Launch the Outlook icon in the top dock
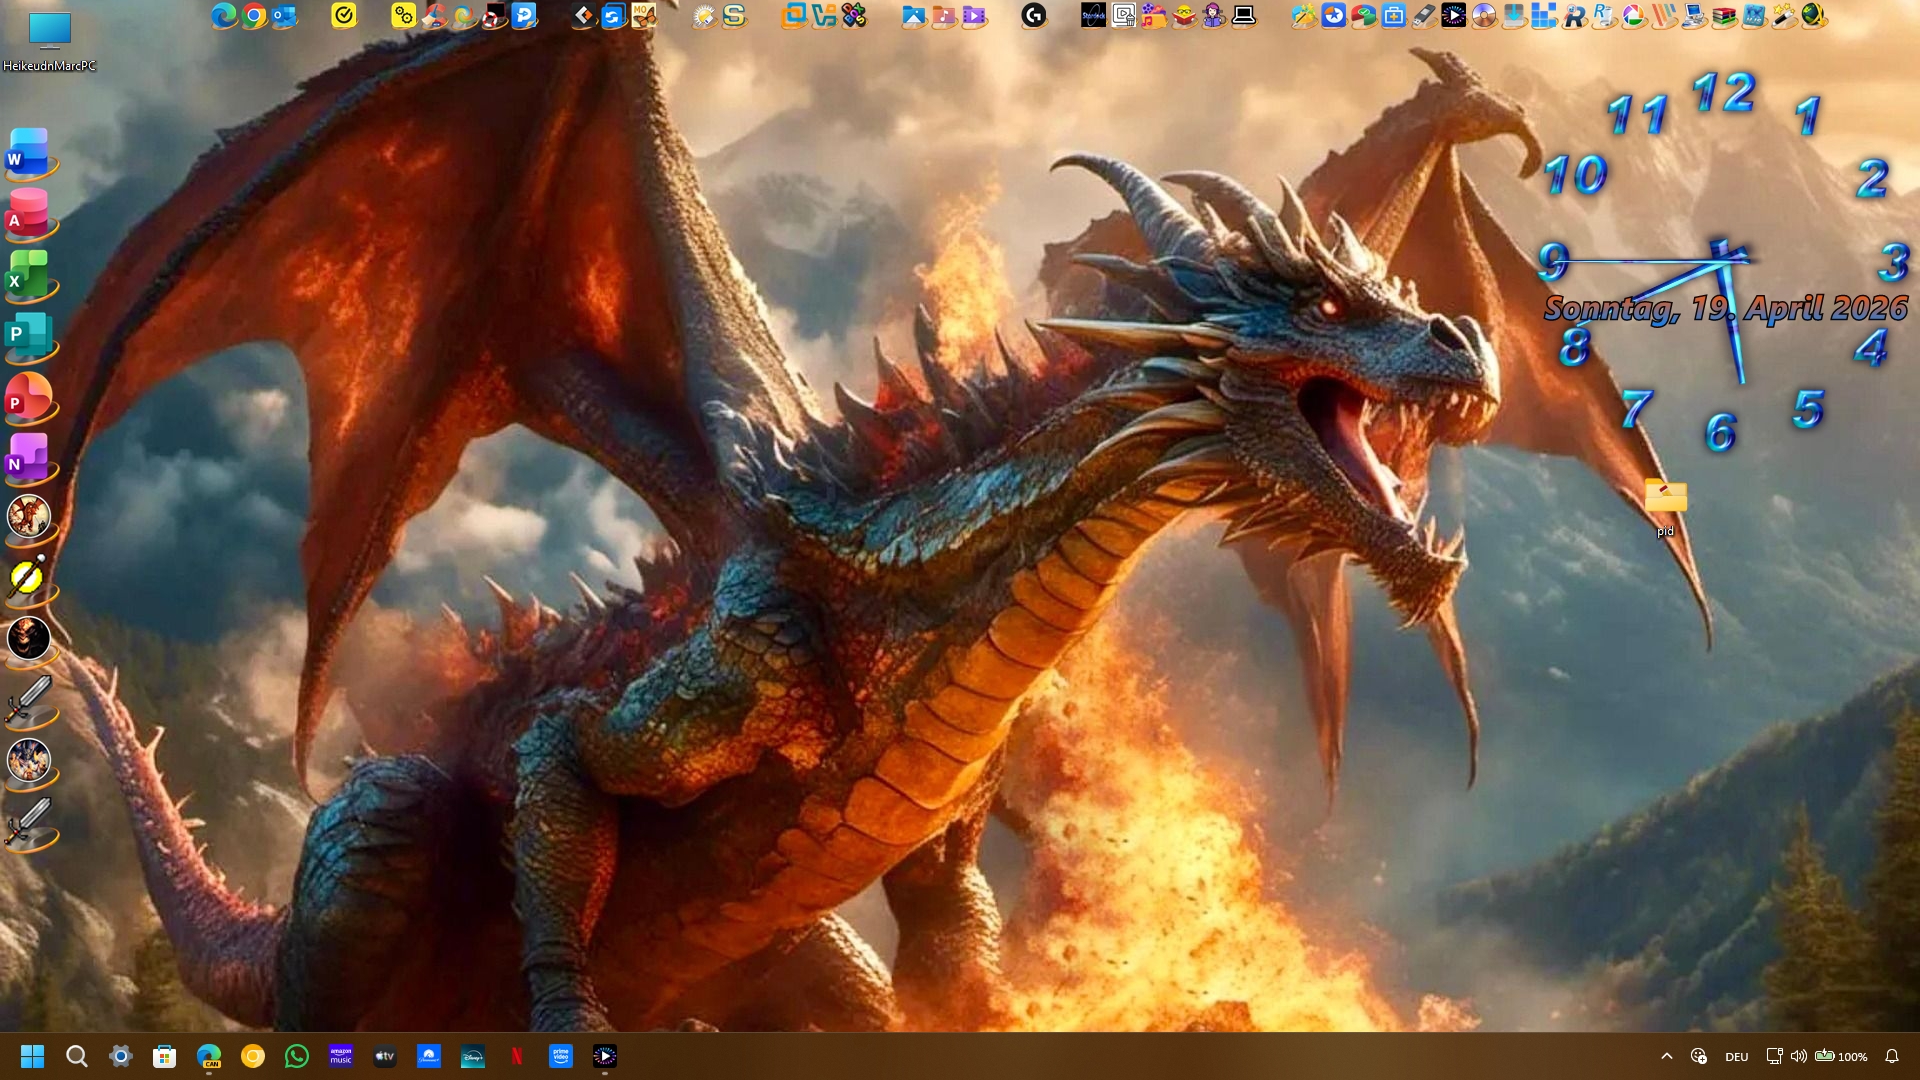The width and height of the screenshot is (1920, 1080). 284,16
